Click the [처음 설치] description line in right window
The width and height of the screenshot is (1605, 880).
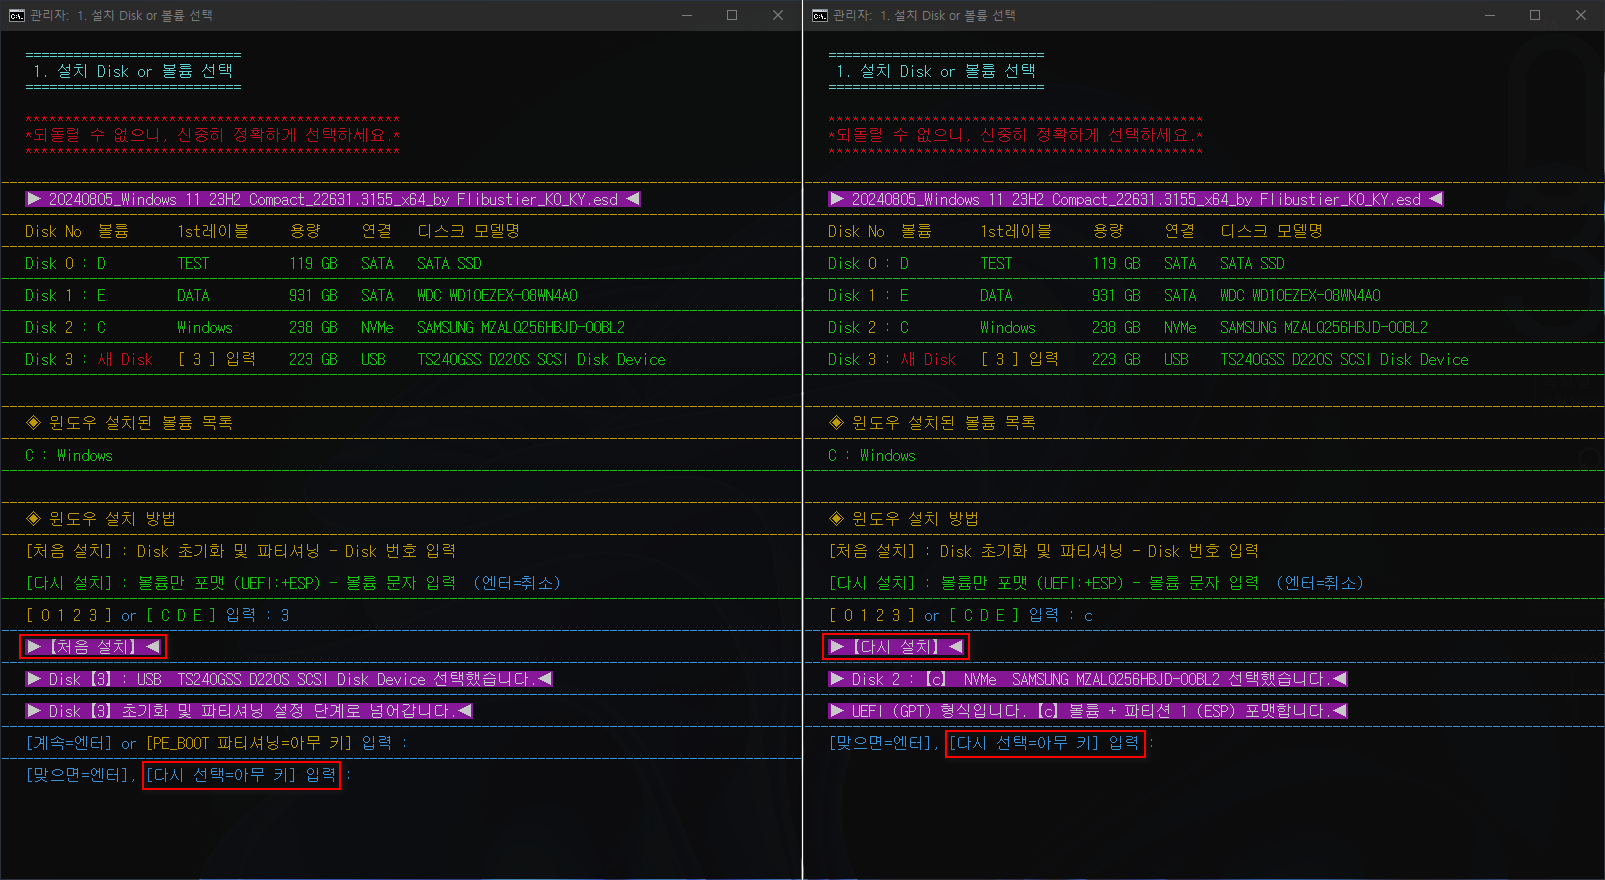pyautogui.click(x=1044, y=551)
